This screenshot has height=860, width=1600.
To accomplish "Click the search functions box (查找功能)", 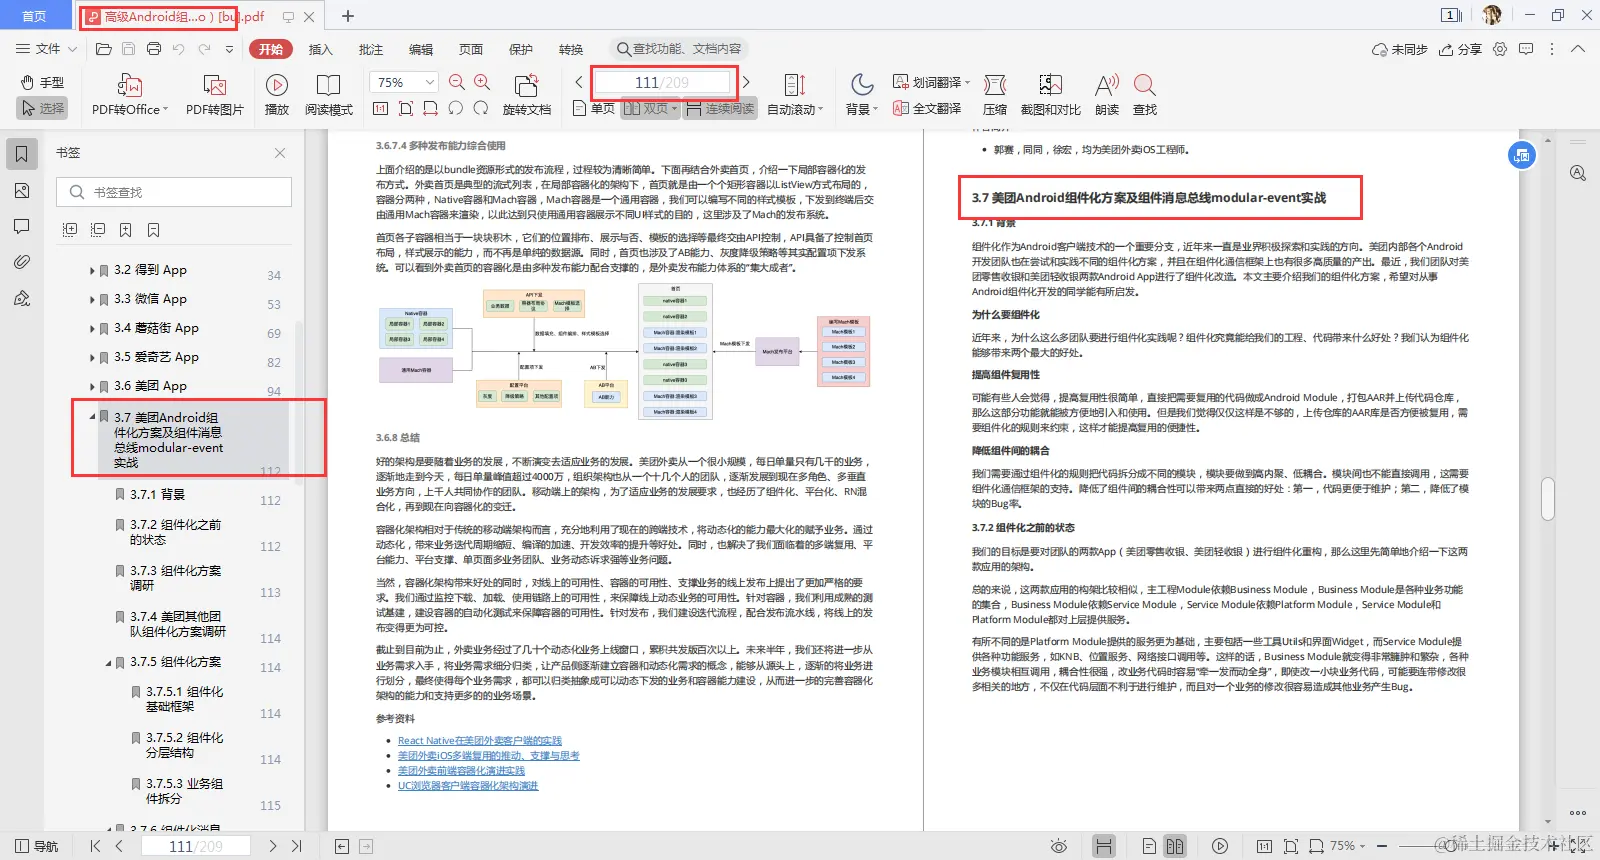I will [679, 49].
